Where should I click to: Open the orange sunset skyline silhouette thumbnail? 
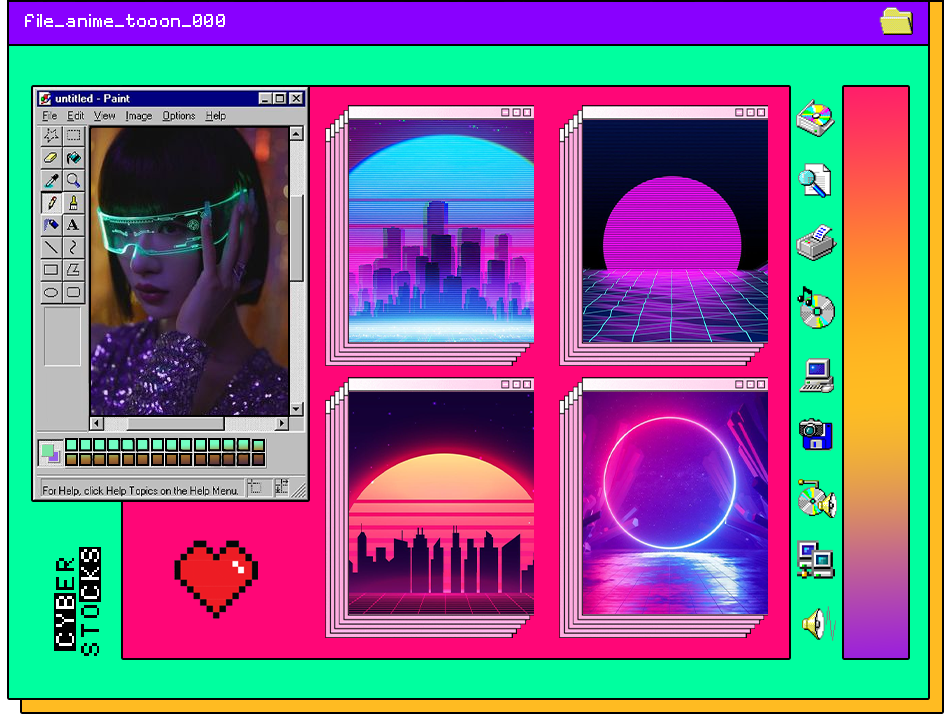tap(441, 503)
